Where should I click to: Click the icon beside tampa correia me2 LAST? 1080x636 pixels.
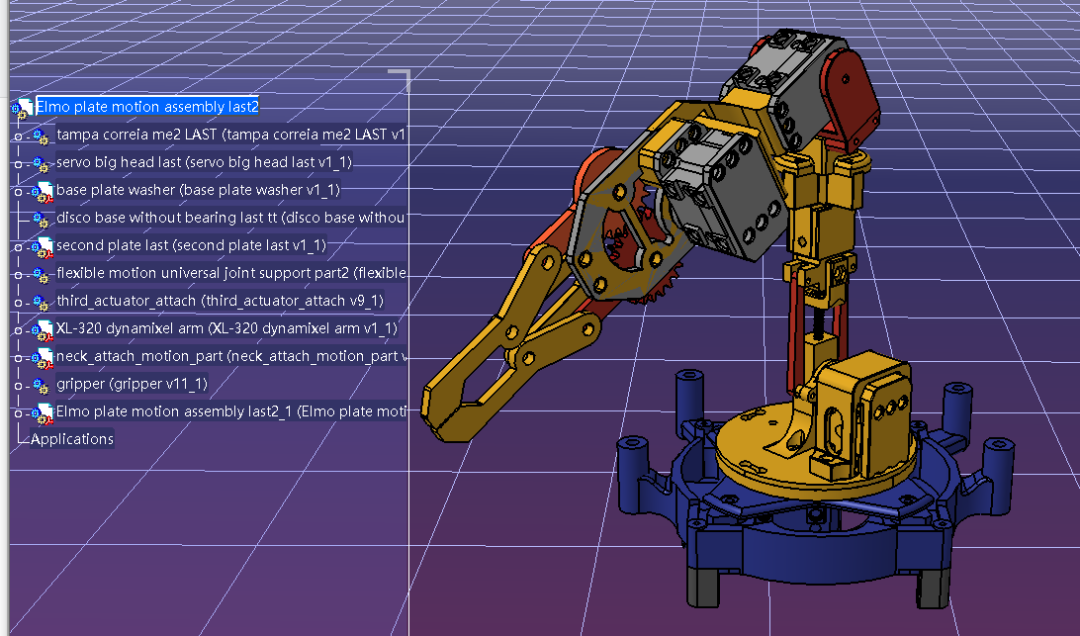[x=41, y=136]
